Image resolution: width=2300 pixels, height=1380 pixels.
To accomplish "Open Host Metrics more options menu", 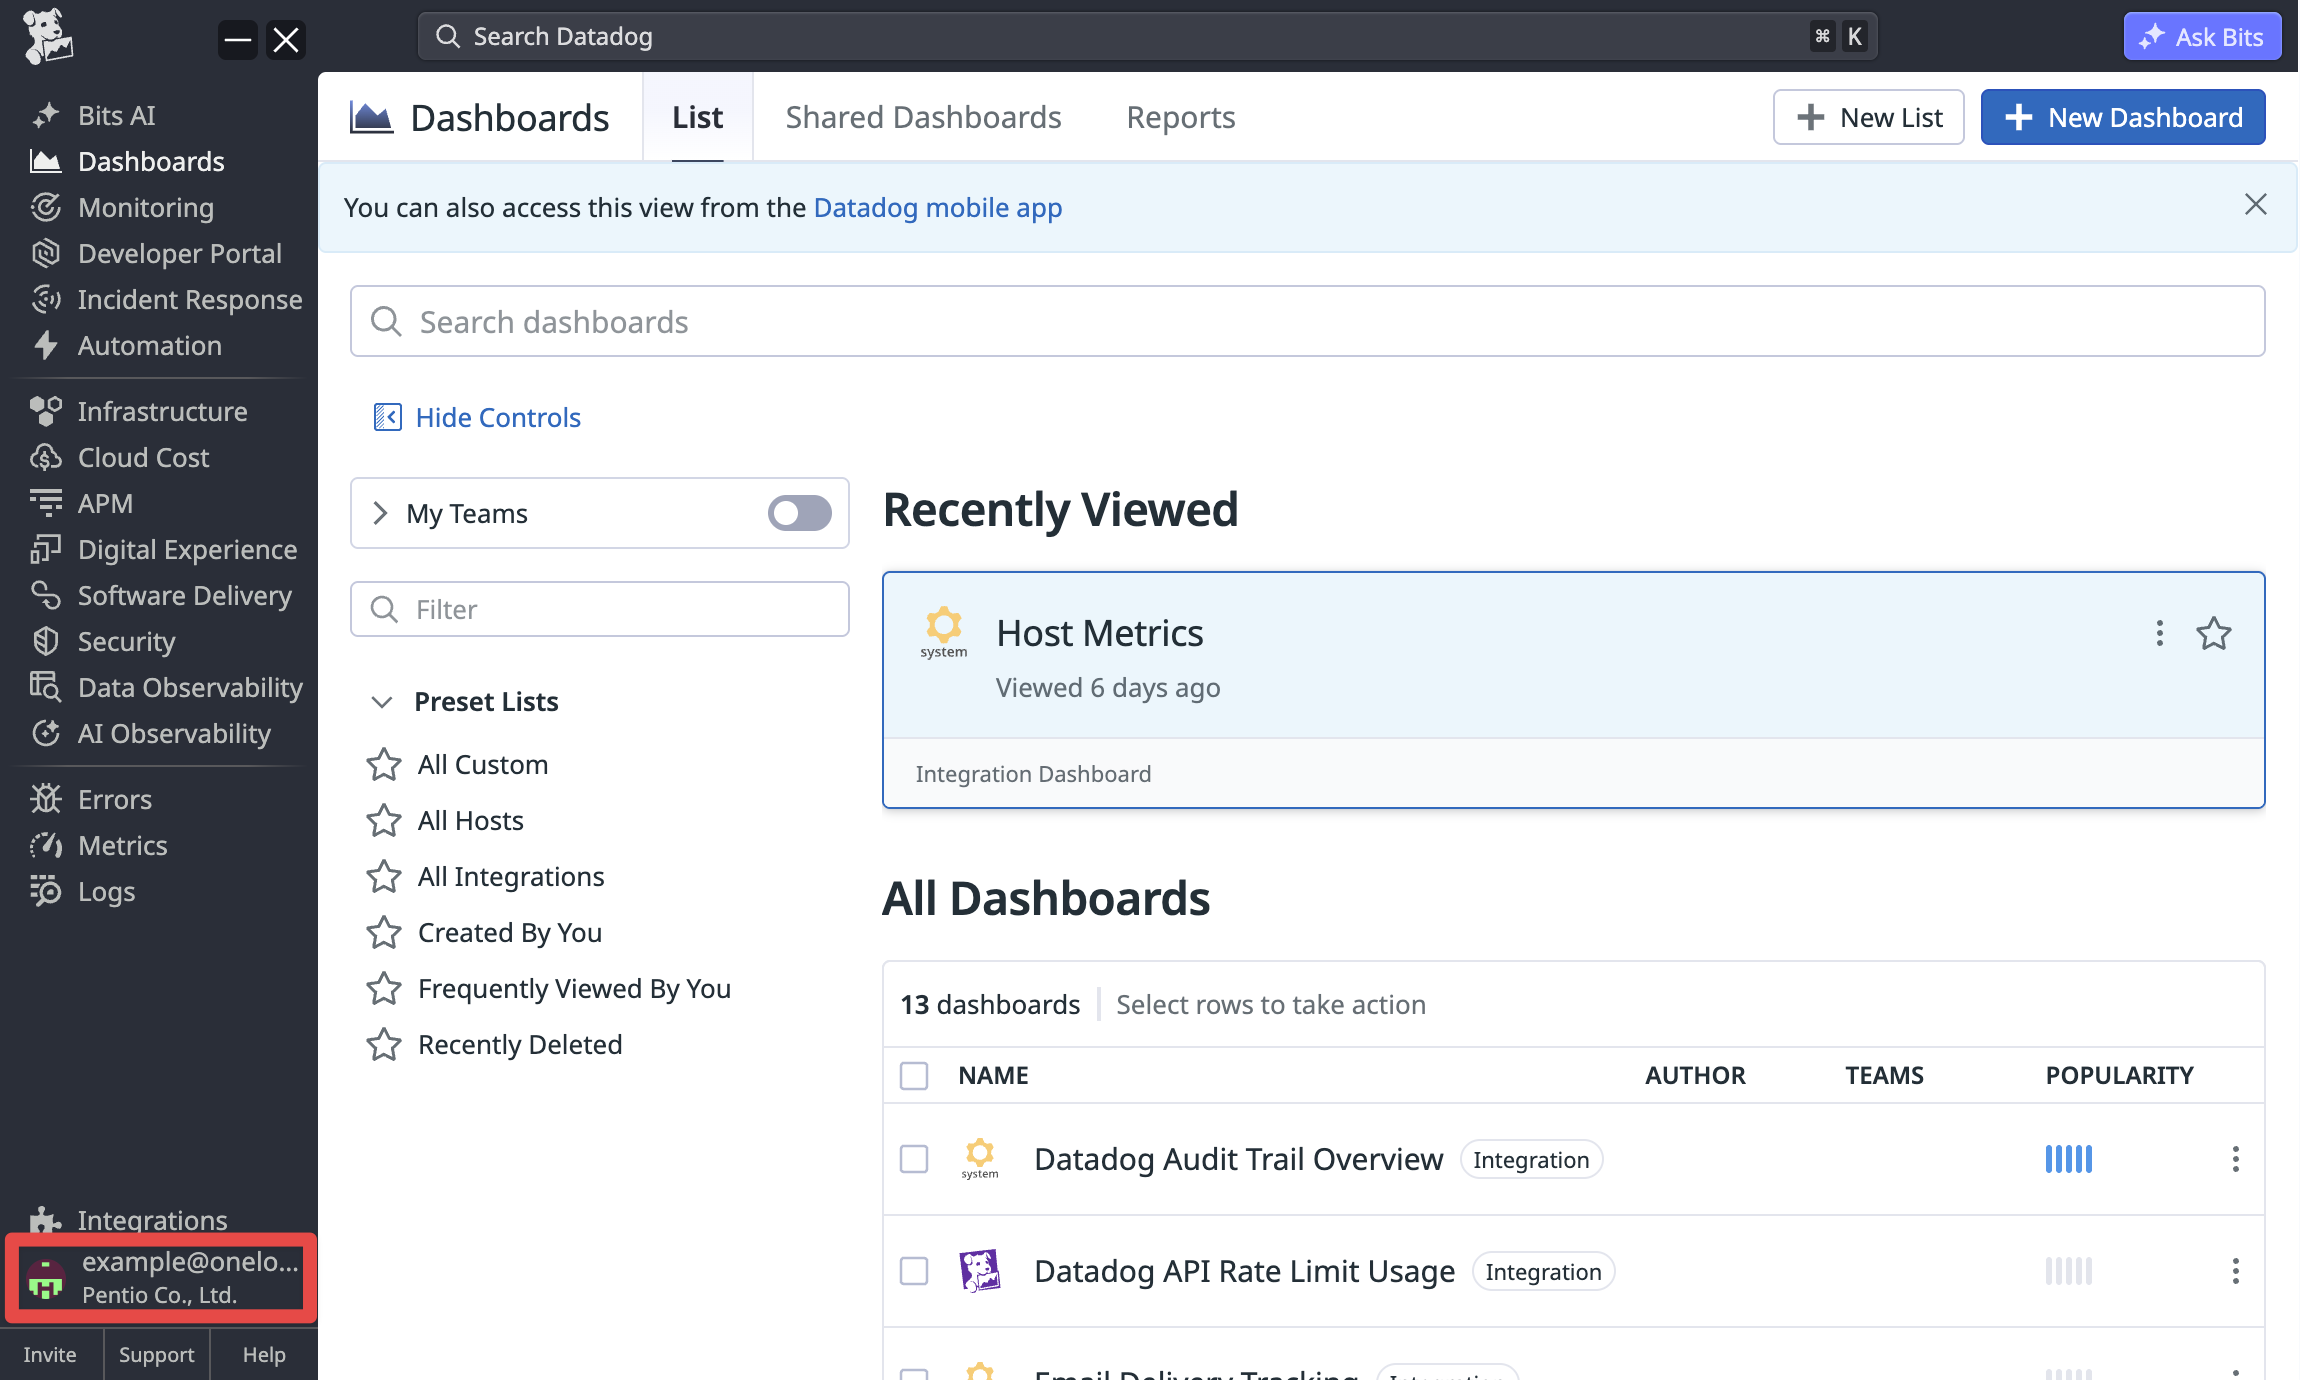I will click(x=2159, y=633).
